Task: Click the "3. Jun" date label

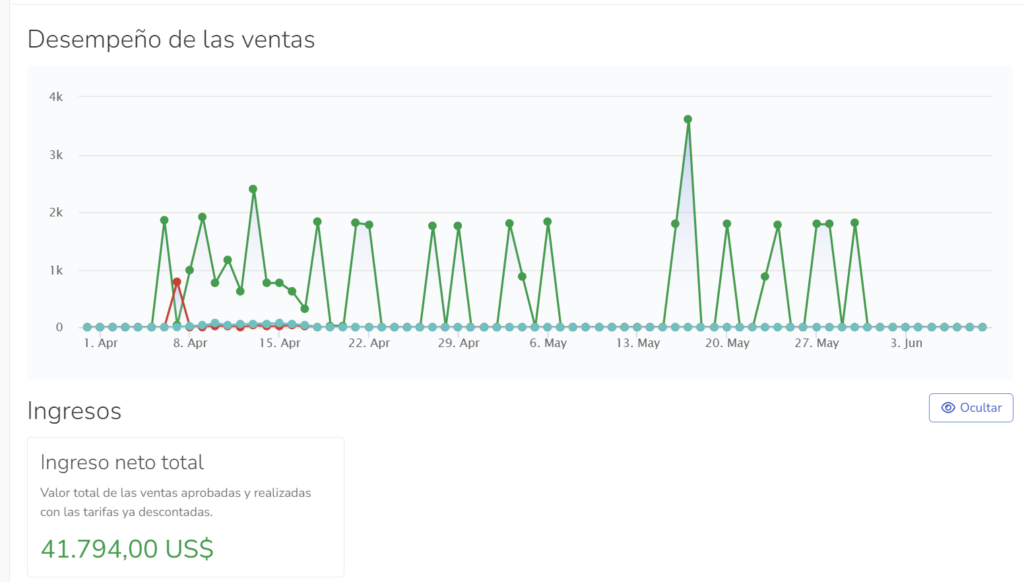Action: pos(906,344)
